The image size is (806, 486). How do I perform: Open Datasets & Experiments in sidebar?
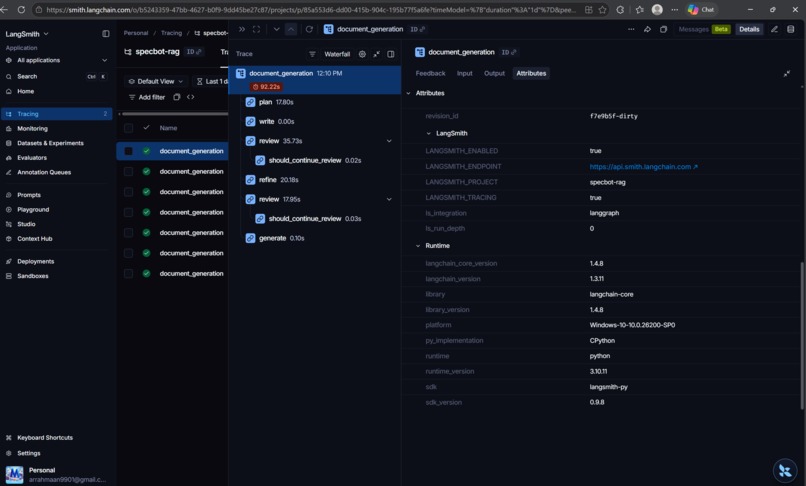tap(57, 143)
